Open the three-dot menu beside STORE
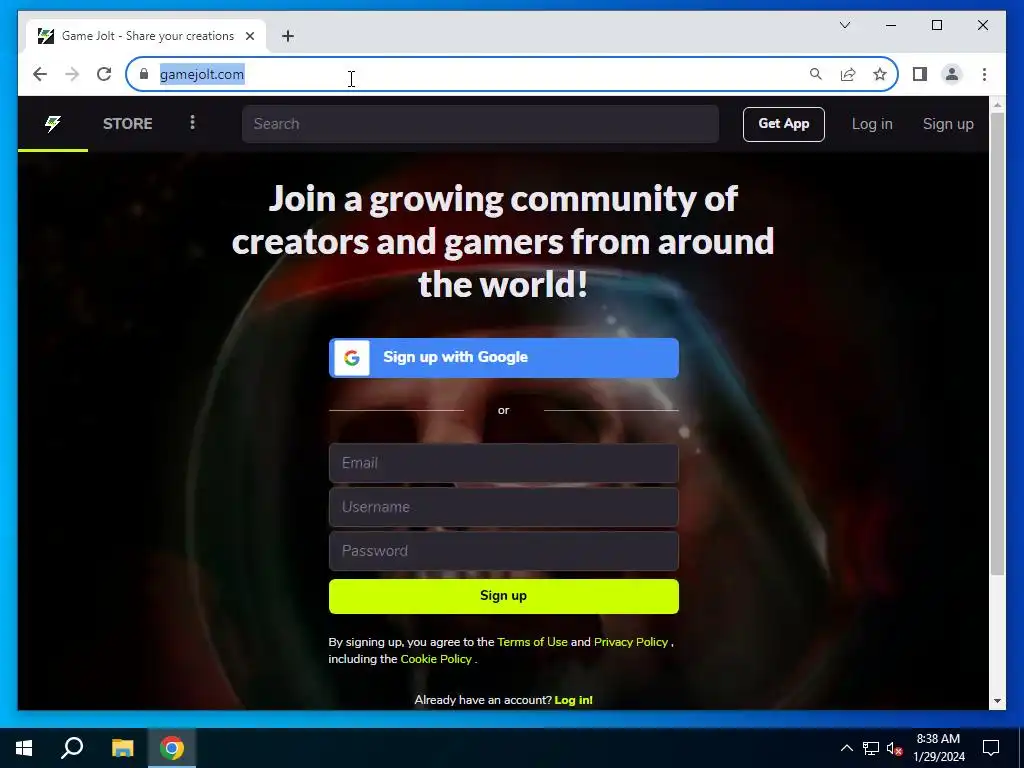1024x768 pixels. 192,123
